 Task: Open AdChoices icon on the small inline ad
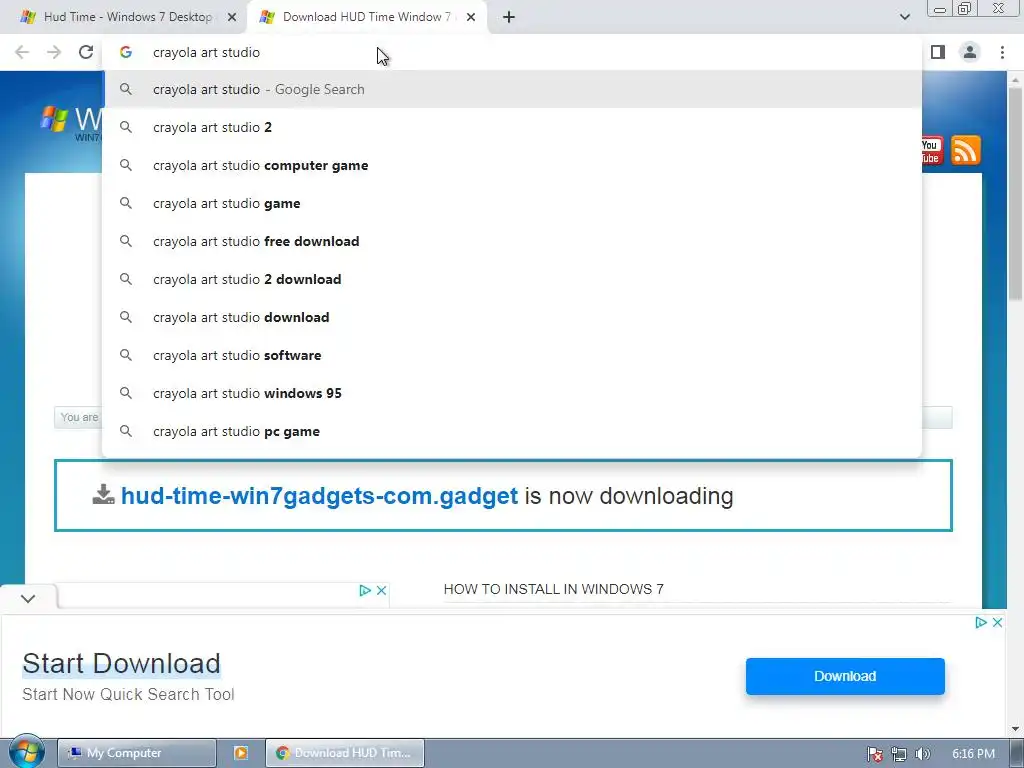click(365, 590)
